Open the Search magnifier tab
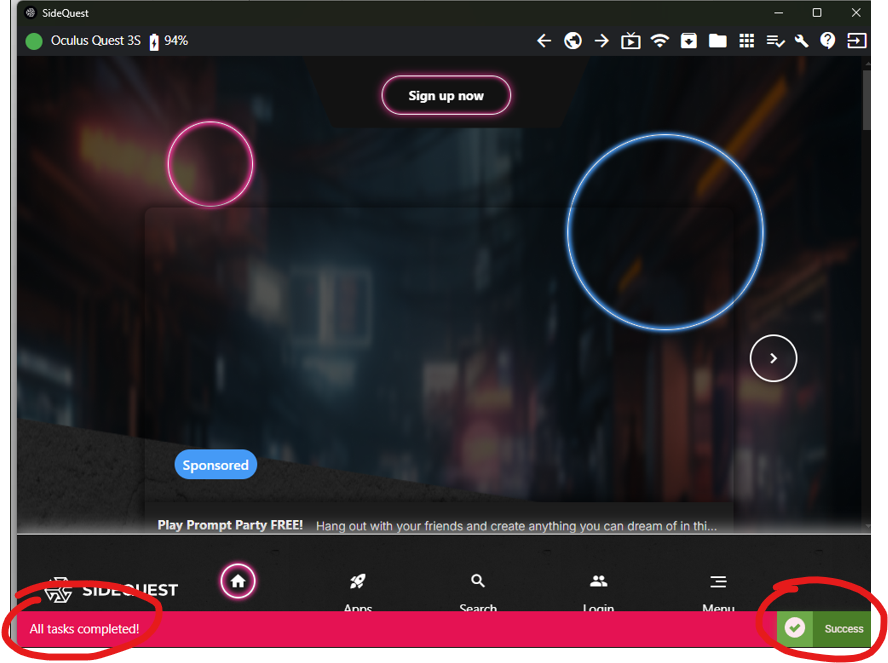888x663 pixels. pyautogui.click(x=478, y=592)
